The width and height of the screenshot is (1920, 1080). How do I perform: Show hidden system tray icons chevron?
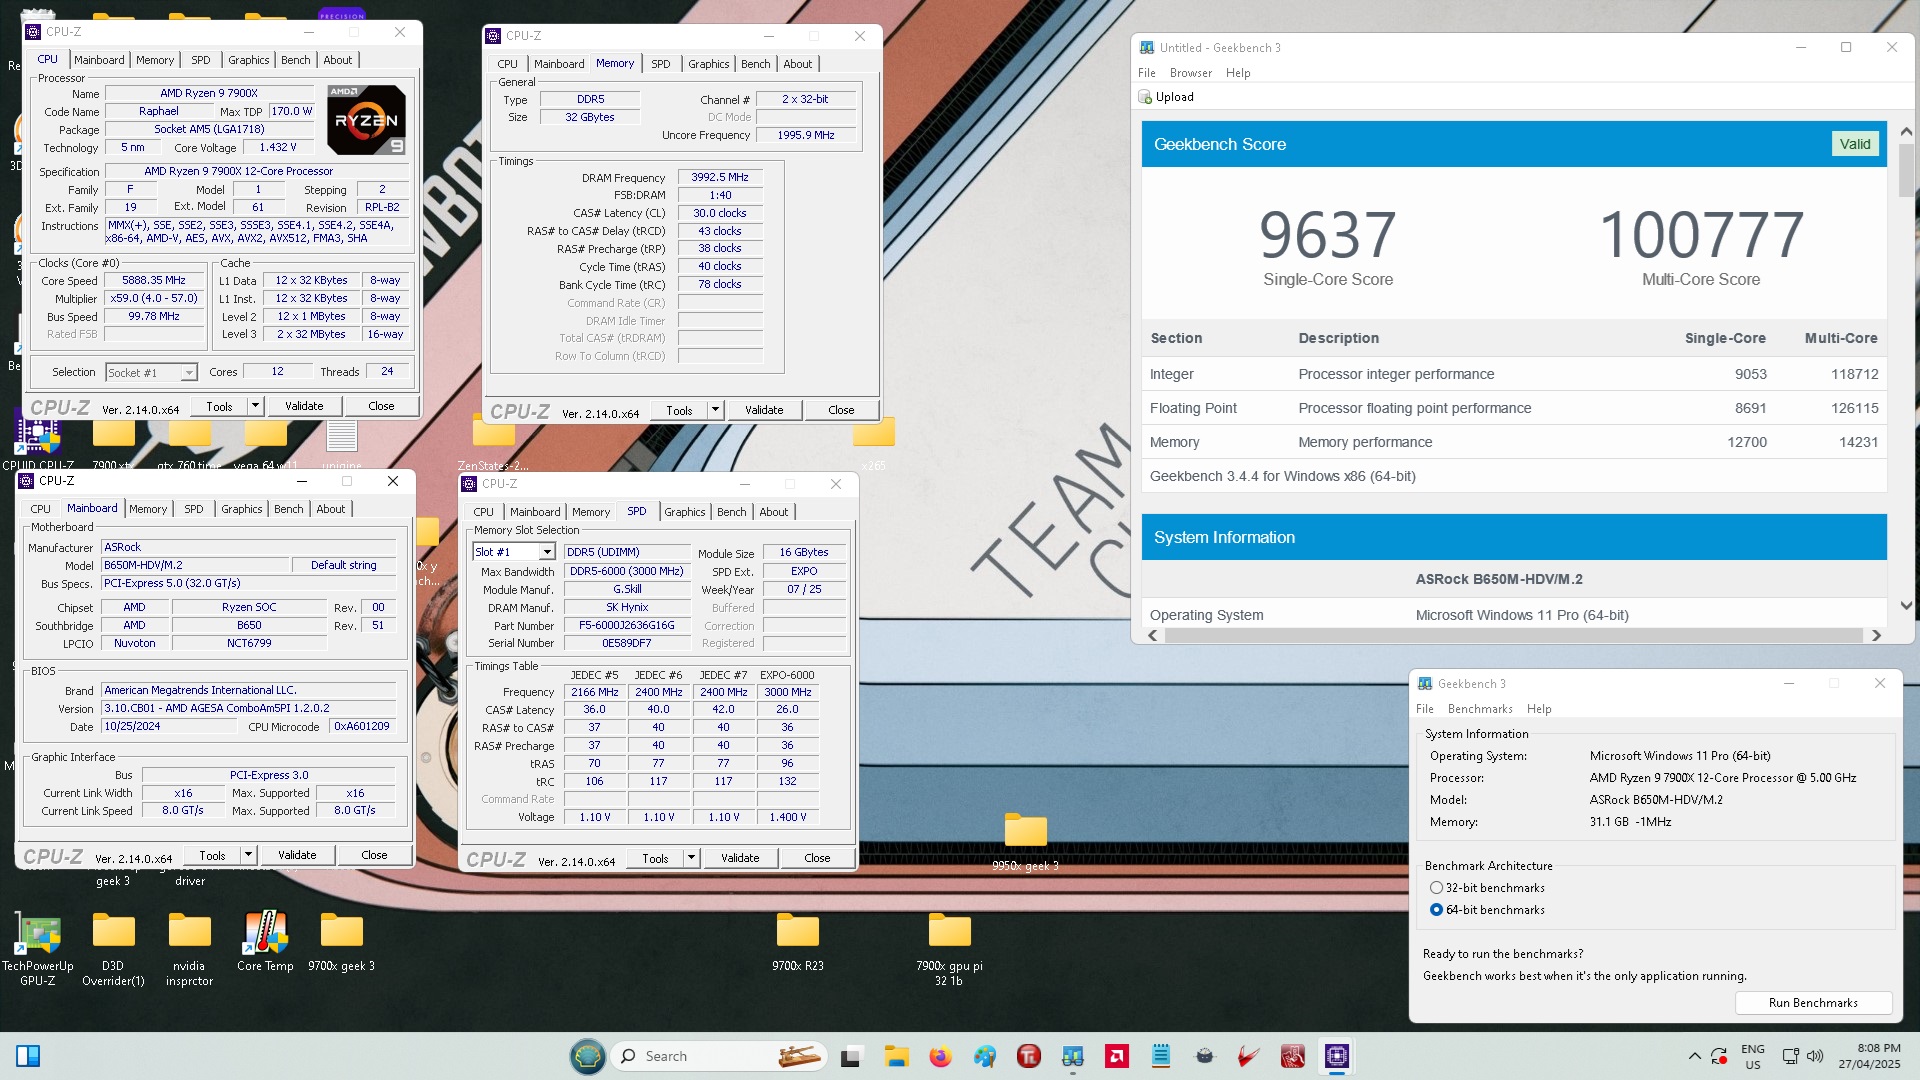1694,1056
